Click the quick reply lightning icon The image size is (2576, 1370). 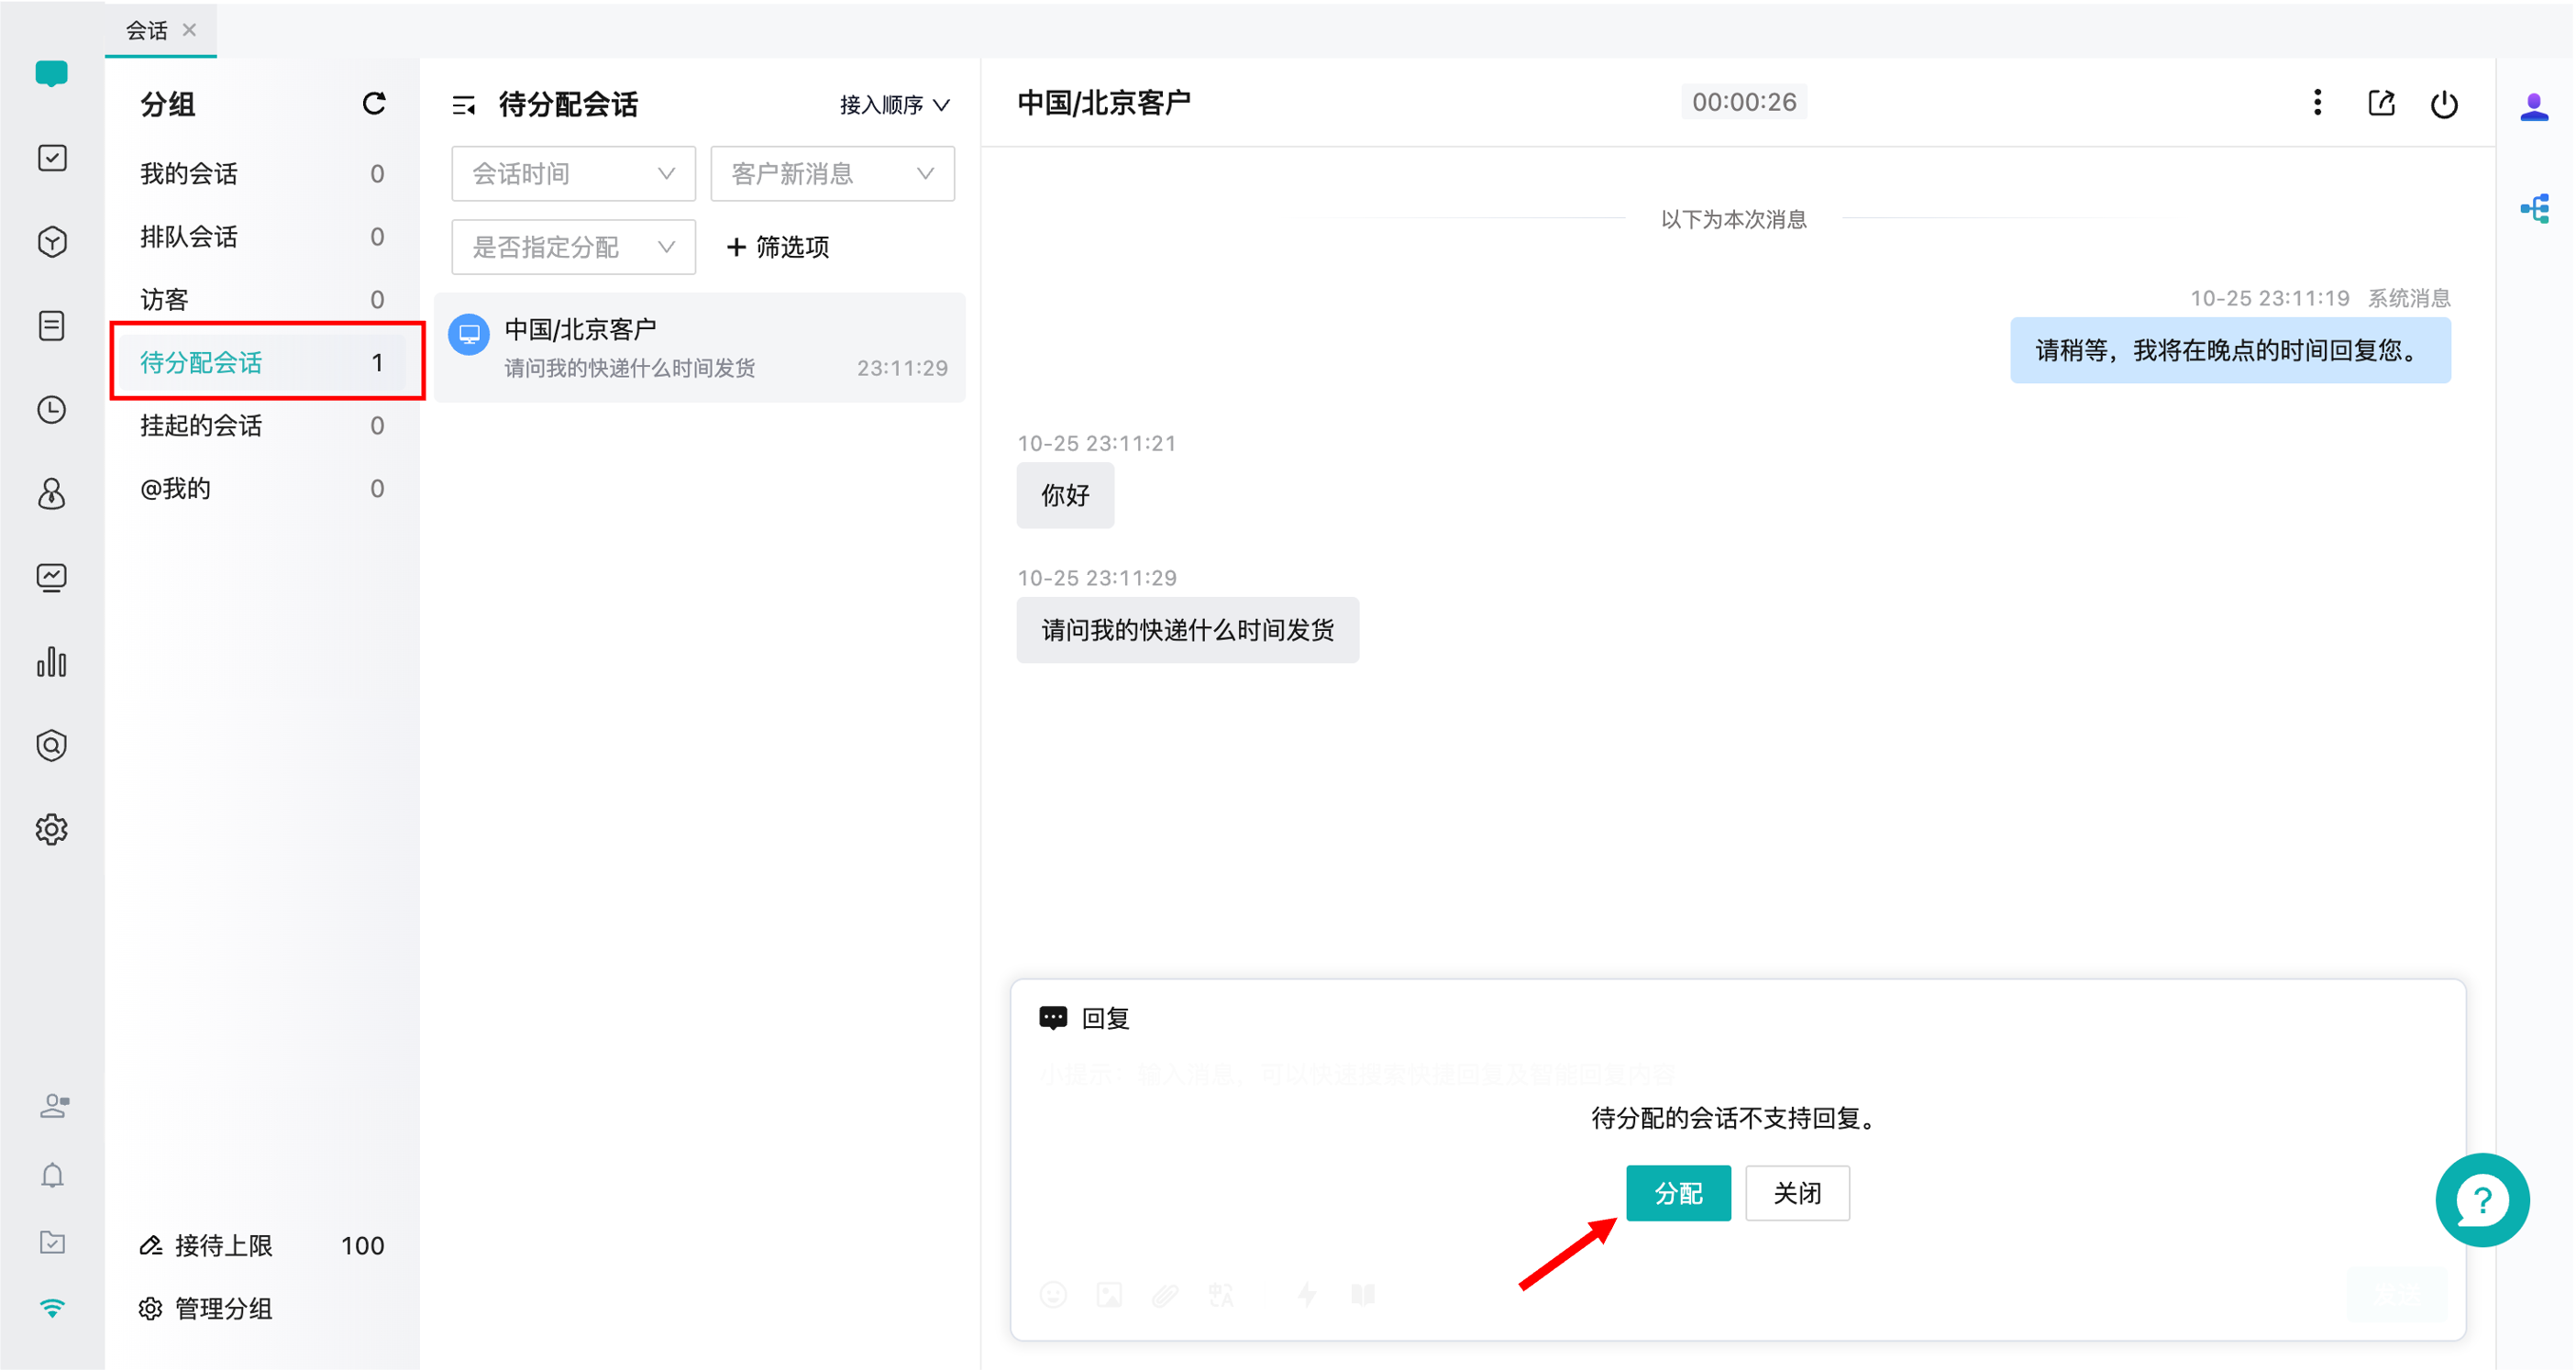point(1307,1294)
